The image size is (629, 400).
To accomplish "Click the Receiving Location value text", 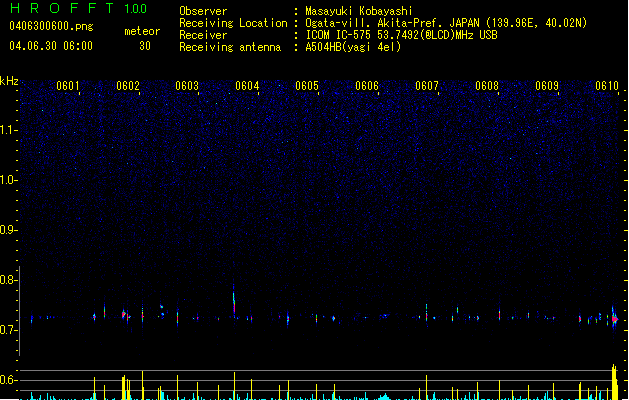I will pos(446,23).
